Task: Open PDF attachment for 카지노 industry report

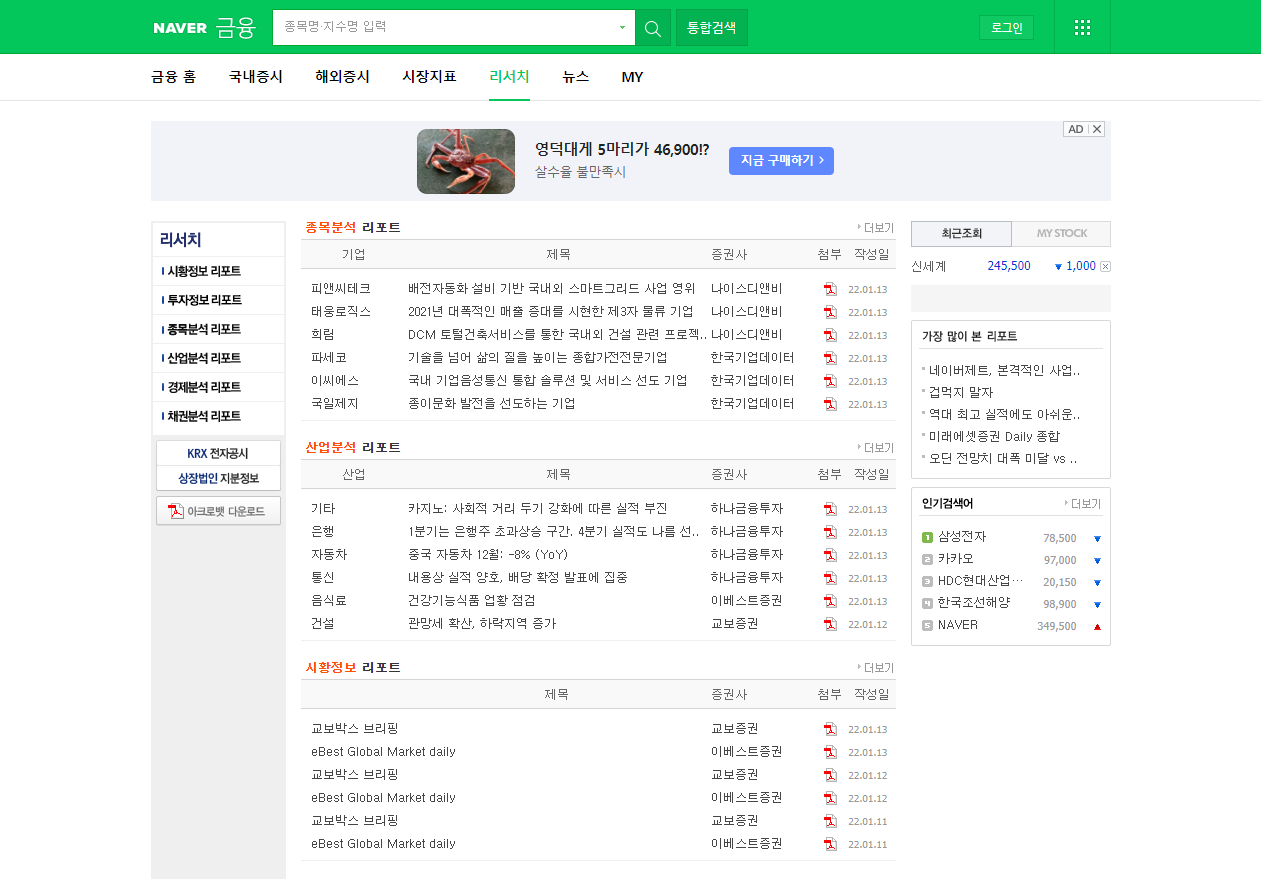Action: [829, 509]
